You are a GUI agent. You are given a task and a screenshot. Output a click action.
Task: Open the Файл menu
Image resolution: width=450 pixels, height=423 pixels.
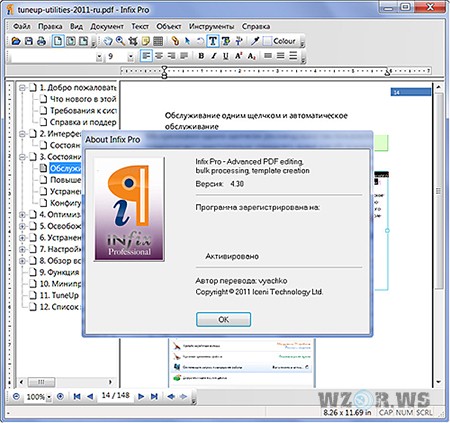point(22,26)
